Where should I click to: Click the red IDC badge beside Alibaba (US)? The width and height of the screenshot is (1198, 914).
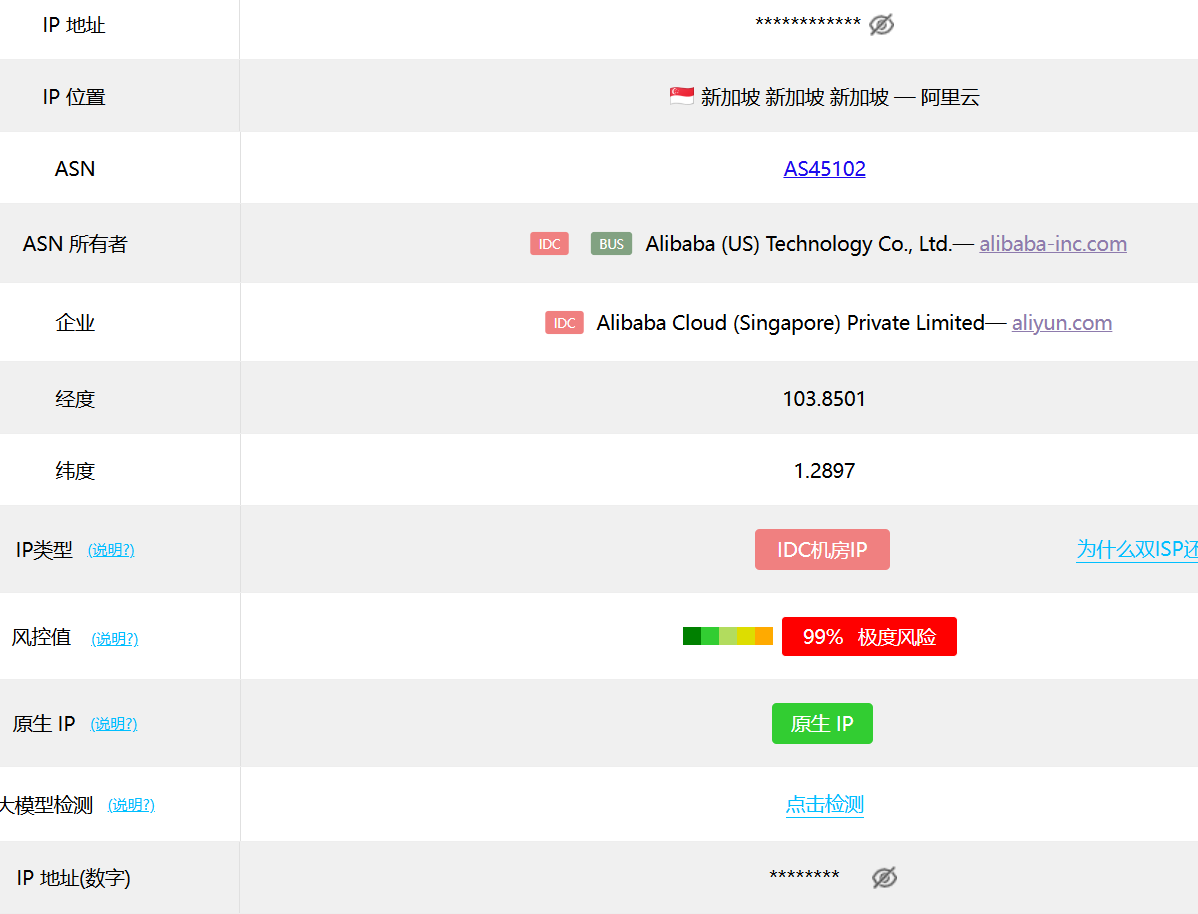click(549, 244)
